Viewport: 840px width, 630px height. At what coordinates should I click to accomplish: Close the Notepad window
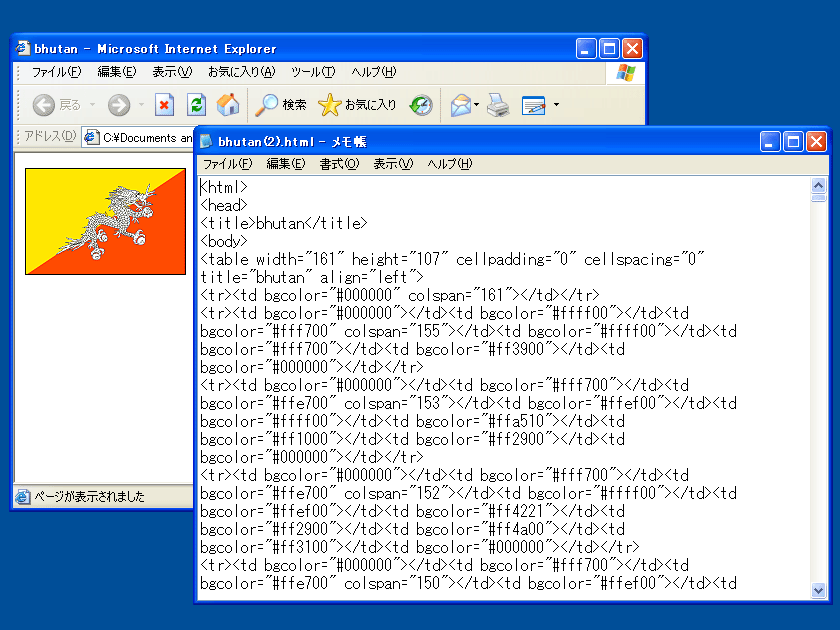coord(816,142)
